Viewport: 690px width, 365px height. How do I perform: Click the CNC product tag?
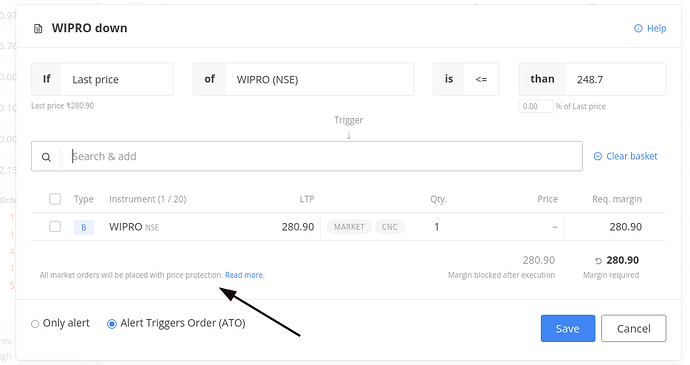[x=389, y=227]
